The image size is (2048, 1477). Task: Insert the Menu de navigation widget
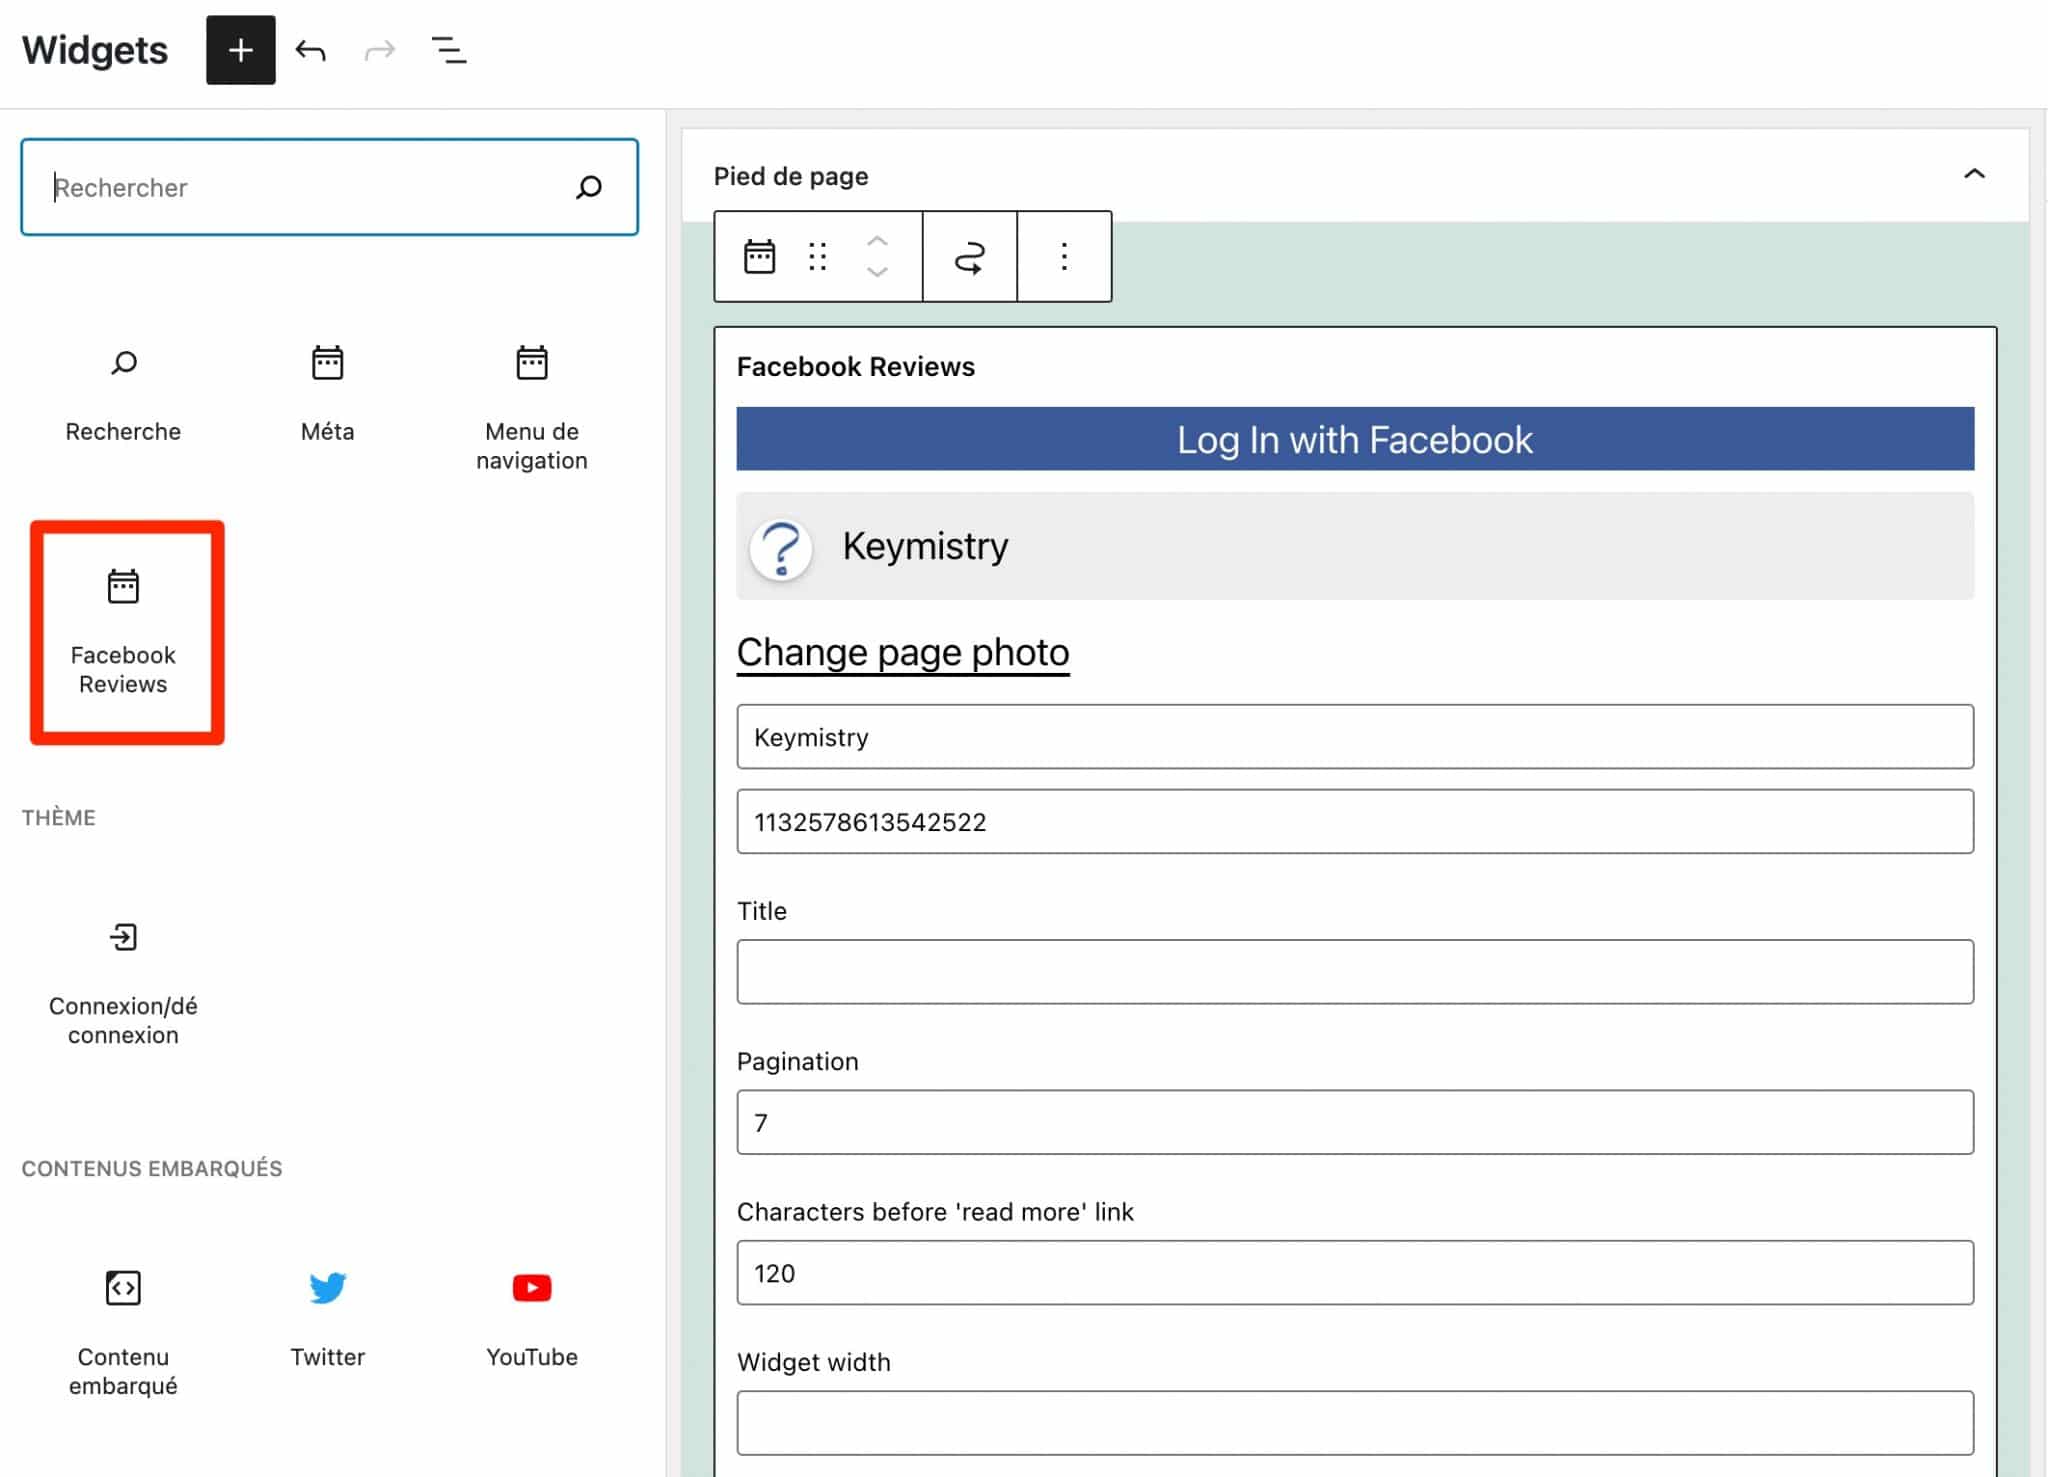(x=531, y=408)
